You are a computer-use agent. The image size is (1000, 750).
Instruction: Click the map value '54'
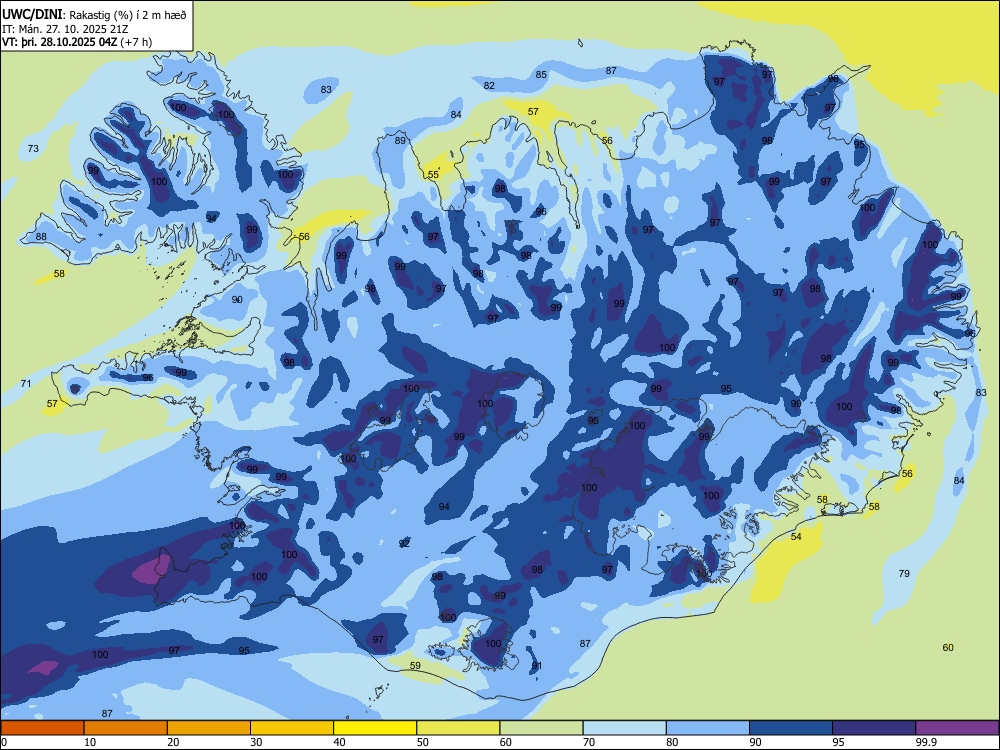[x=797, y=536]
